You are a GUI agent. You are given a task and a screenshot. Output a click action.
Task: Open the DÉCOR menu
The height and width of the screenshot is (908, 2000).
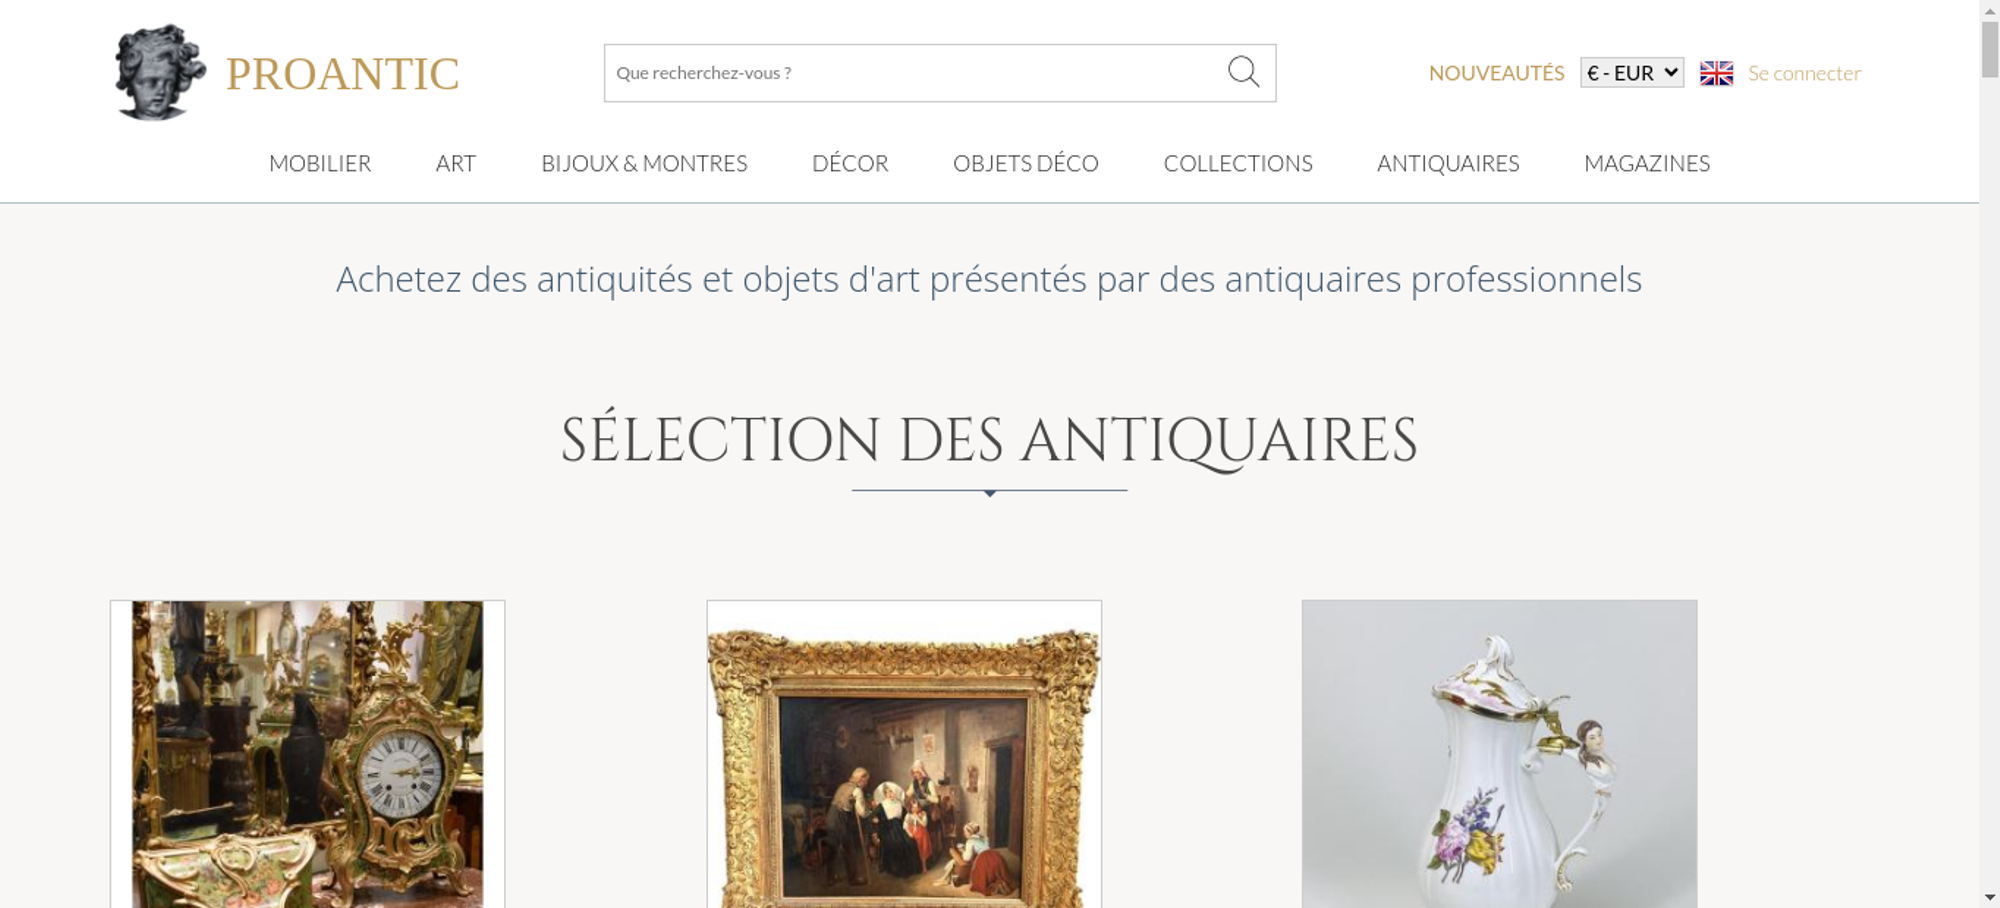[850, 163]
